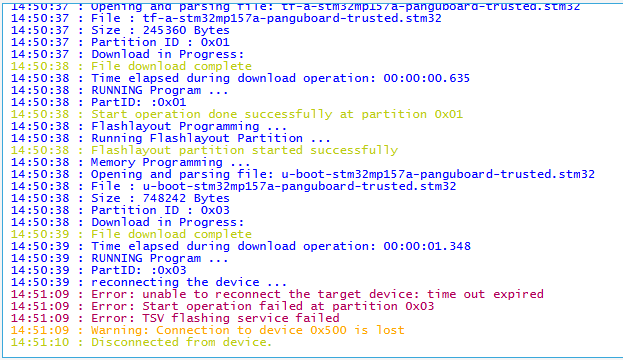Click the Partition ID 0x01 log line
The image size is (623, 360).
[x=120, y=42]
